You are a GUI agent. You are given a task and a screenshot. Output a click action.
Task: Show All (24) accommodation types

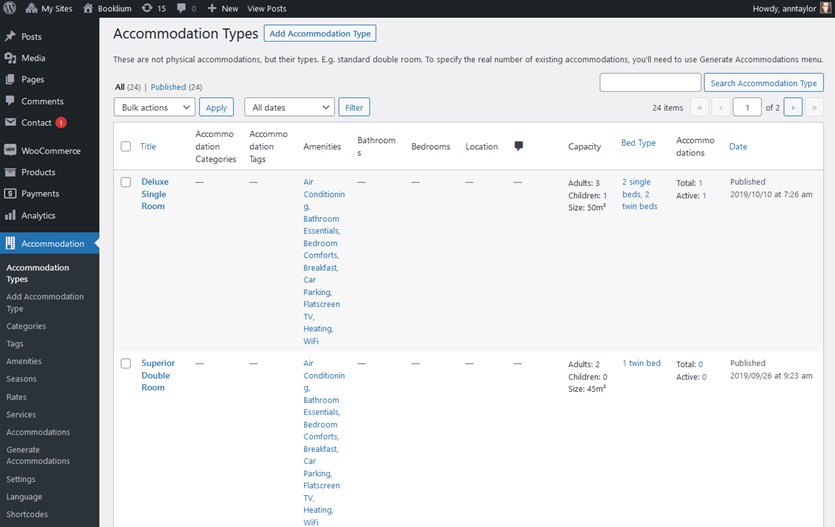pyautogui.click(x=128, y=87)
